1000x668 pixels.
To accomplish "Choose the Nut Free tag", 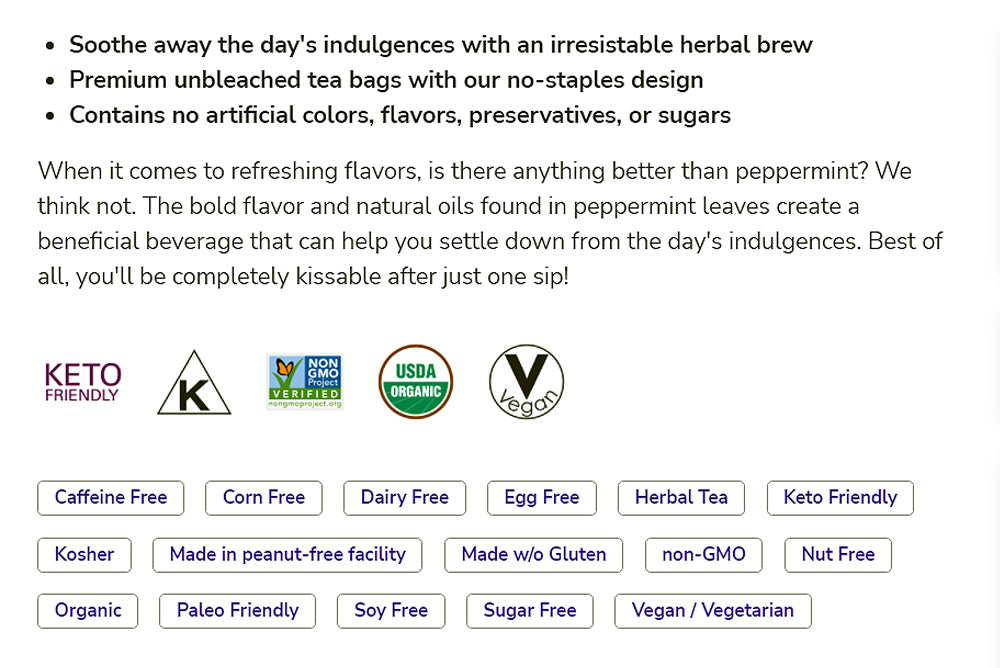I will (838, 555).
